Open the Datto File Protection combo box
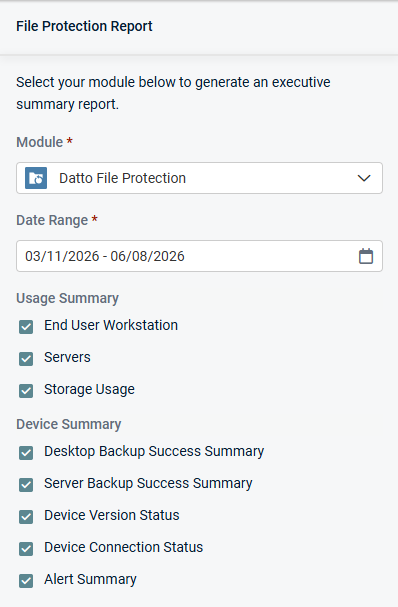This screenshot has width=398, height=607. pos(199,178)
